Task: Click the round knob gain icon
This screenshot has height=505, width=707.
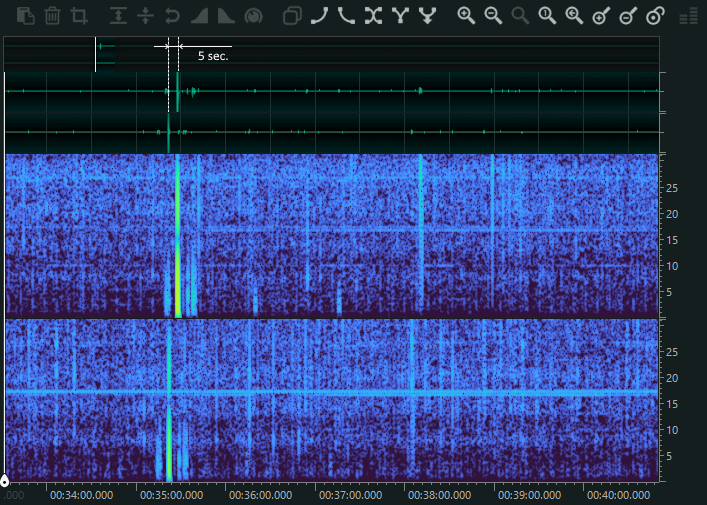Action: [252, 16]
